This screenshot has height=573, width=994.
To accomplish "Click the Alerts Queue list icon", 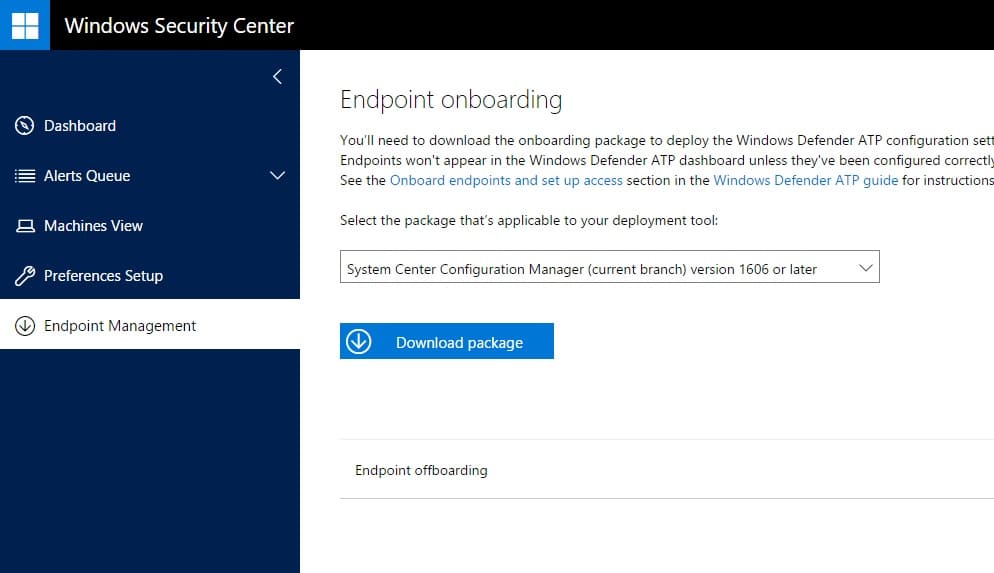I will click(25, 176).
